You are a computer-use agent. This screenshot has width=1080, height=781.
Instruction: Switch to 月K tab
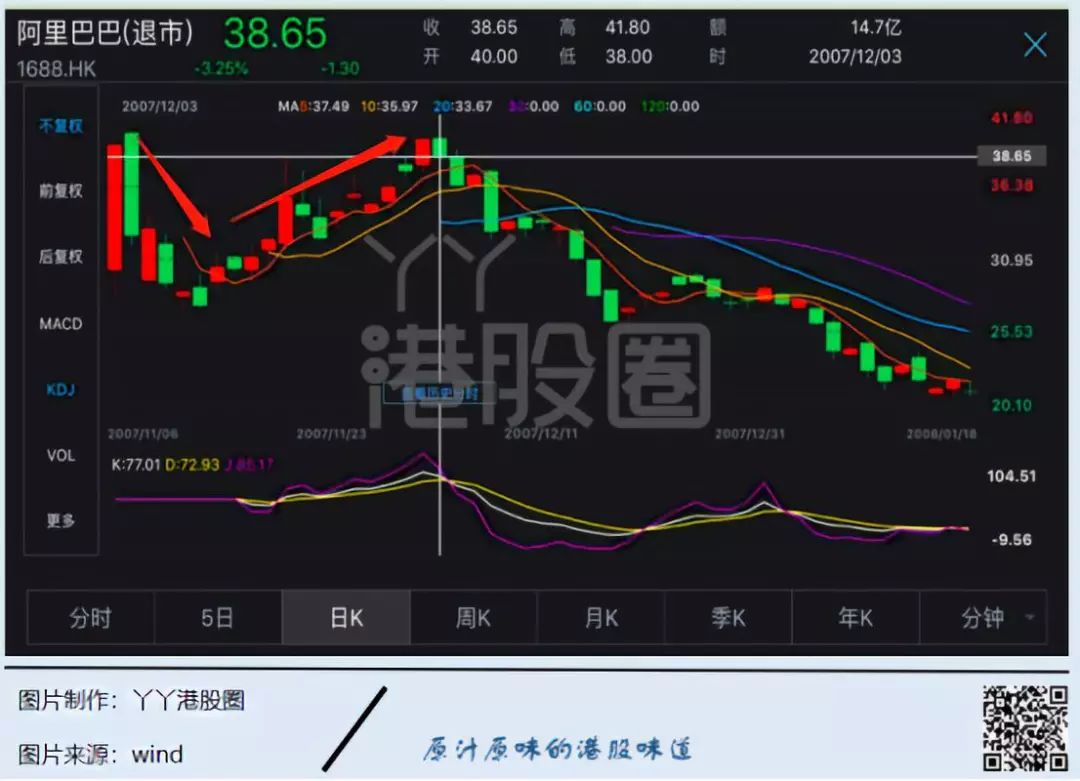click(601, 618)
